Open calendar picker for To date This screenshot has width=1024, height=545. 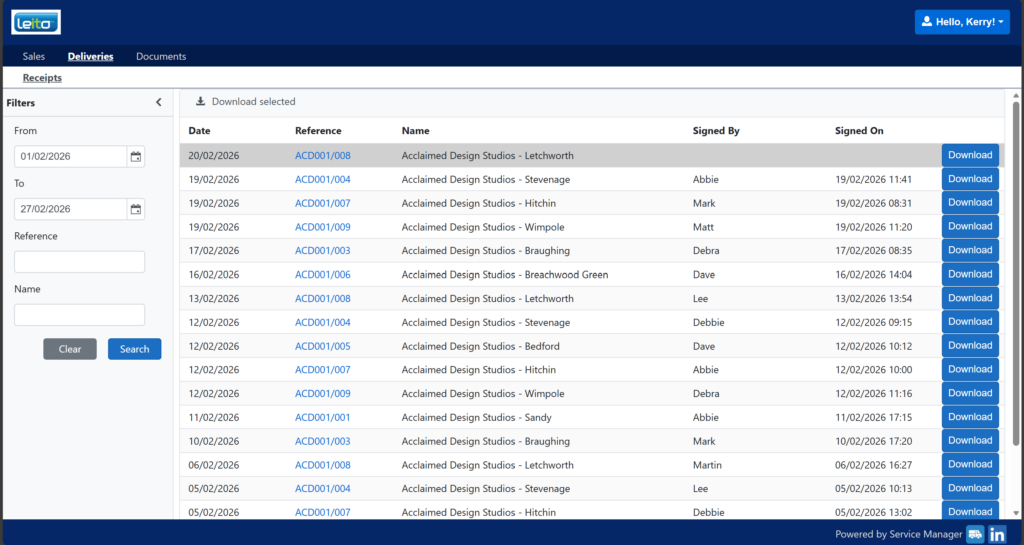(136, 209)
